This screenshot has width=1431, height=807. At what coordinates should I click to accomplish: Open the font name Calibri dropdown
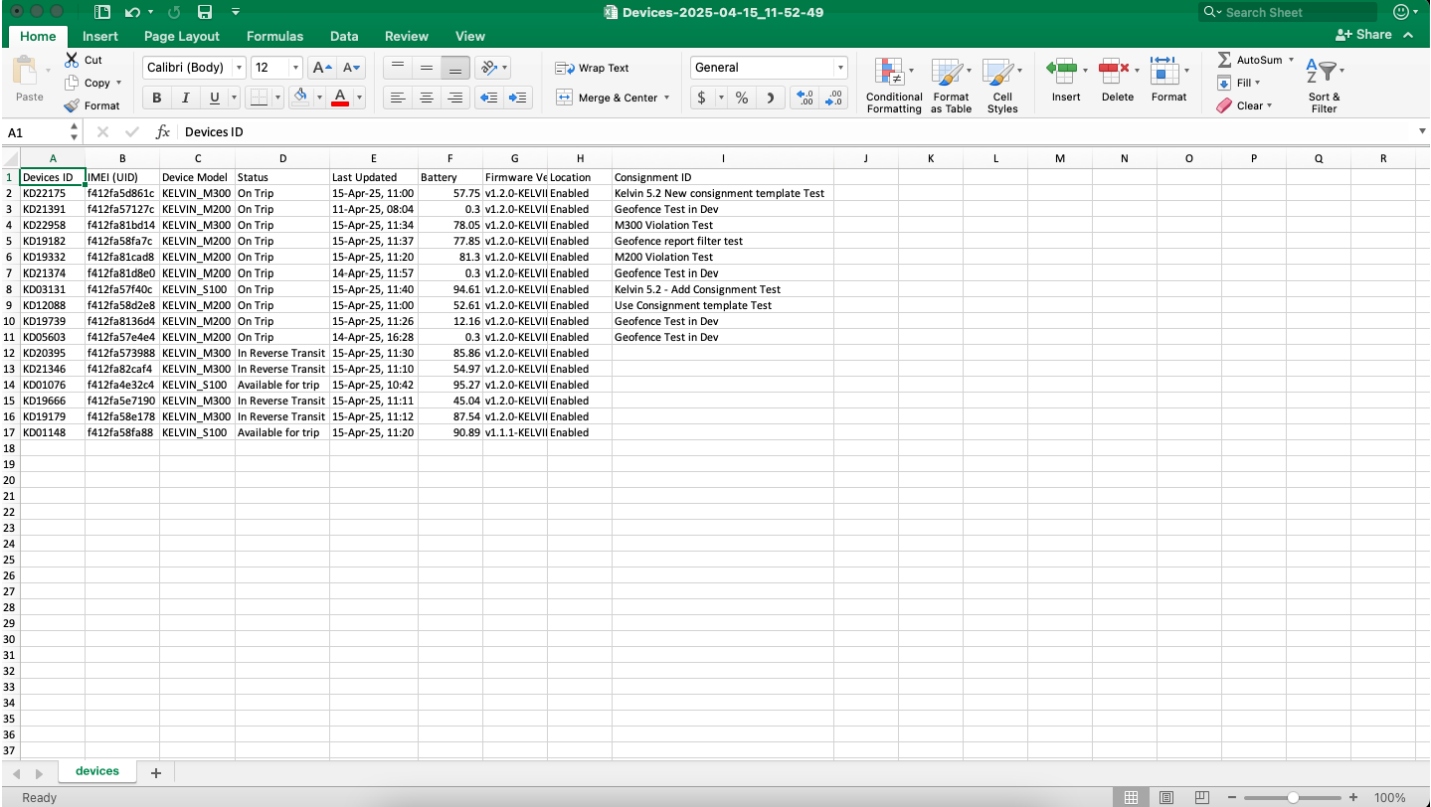pyautogui.click(x=240, y=68)
